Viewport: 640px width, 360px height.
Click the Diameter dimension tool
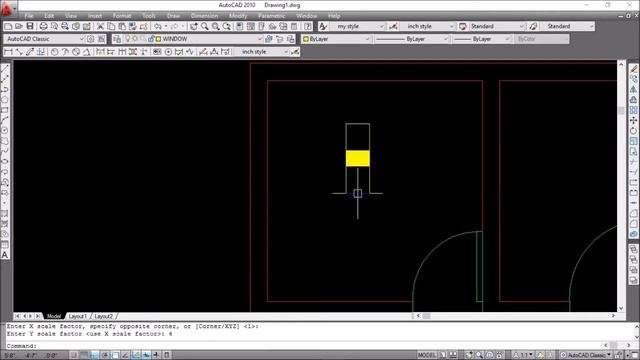[x=76, y=52]
